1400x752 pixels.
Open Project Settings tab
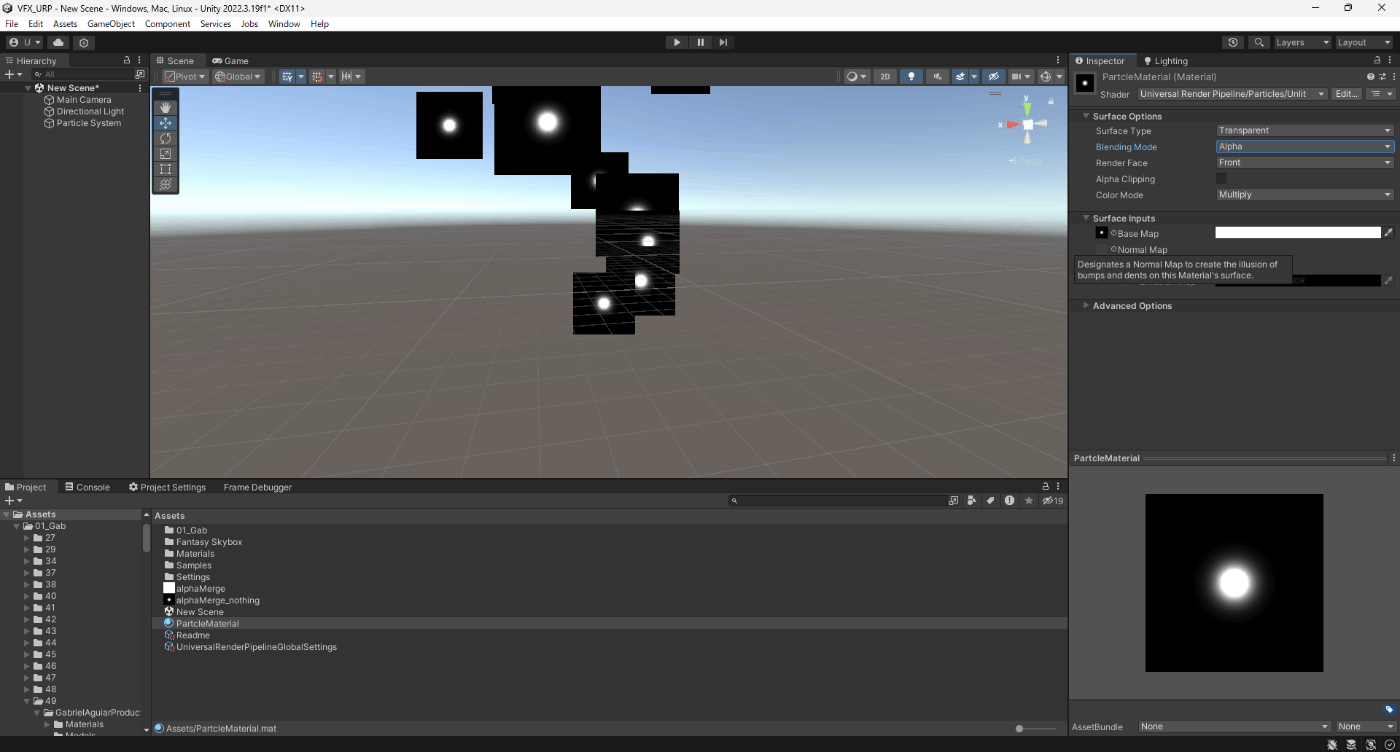[167, 487]
